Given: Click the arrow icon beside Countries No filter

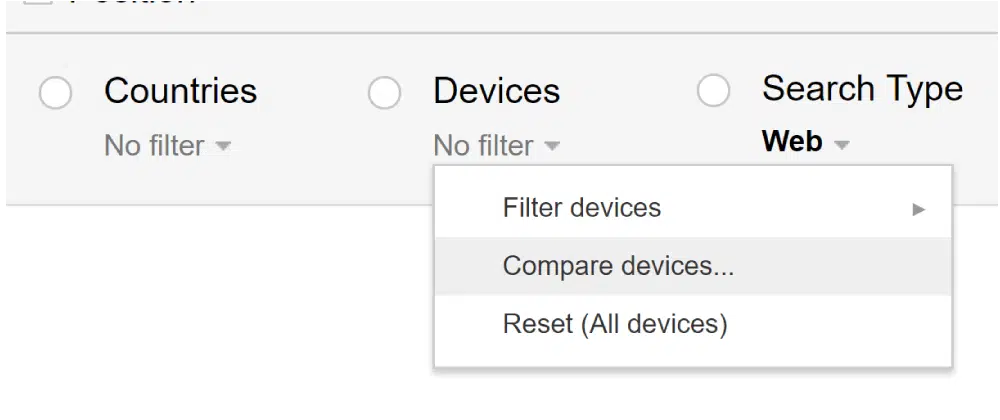Looking at the screenshot, I should (223, 147).
